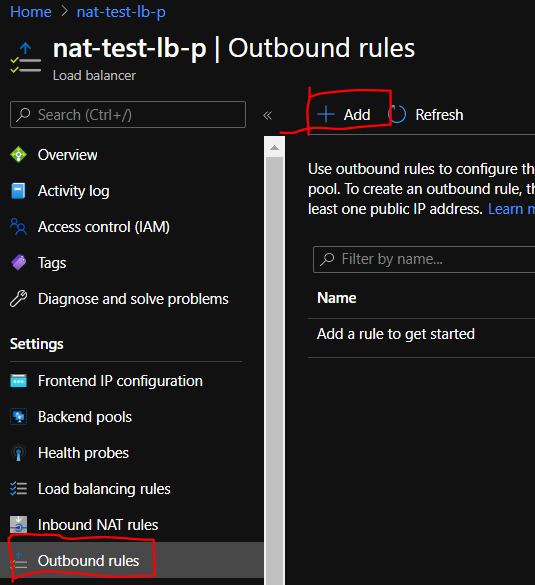Click the Diagnose and solve problems wrench icon

click(x=18, y=298)
